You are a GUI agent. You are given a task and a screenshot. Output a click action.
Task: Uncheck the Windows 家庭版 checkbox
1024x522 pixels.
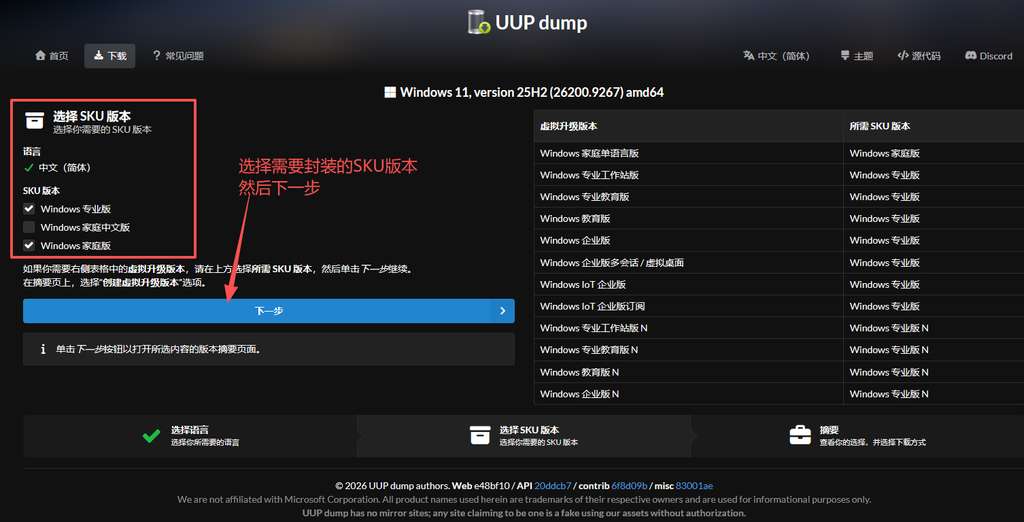pyautogui.click(x=29, y=246)
